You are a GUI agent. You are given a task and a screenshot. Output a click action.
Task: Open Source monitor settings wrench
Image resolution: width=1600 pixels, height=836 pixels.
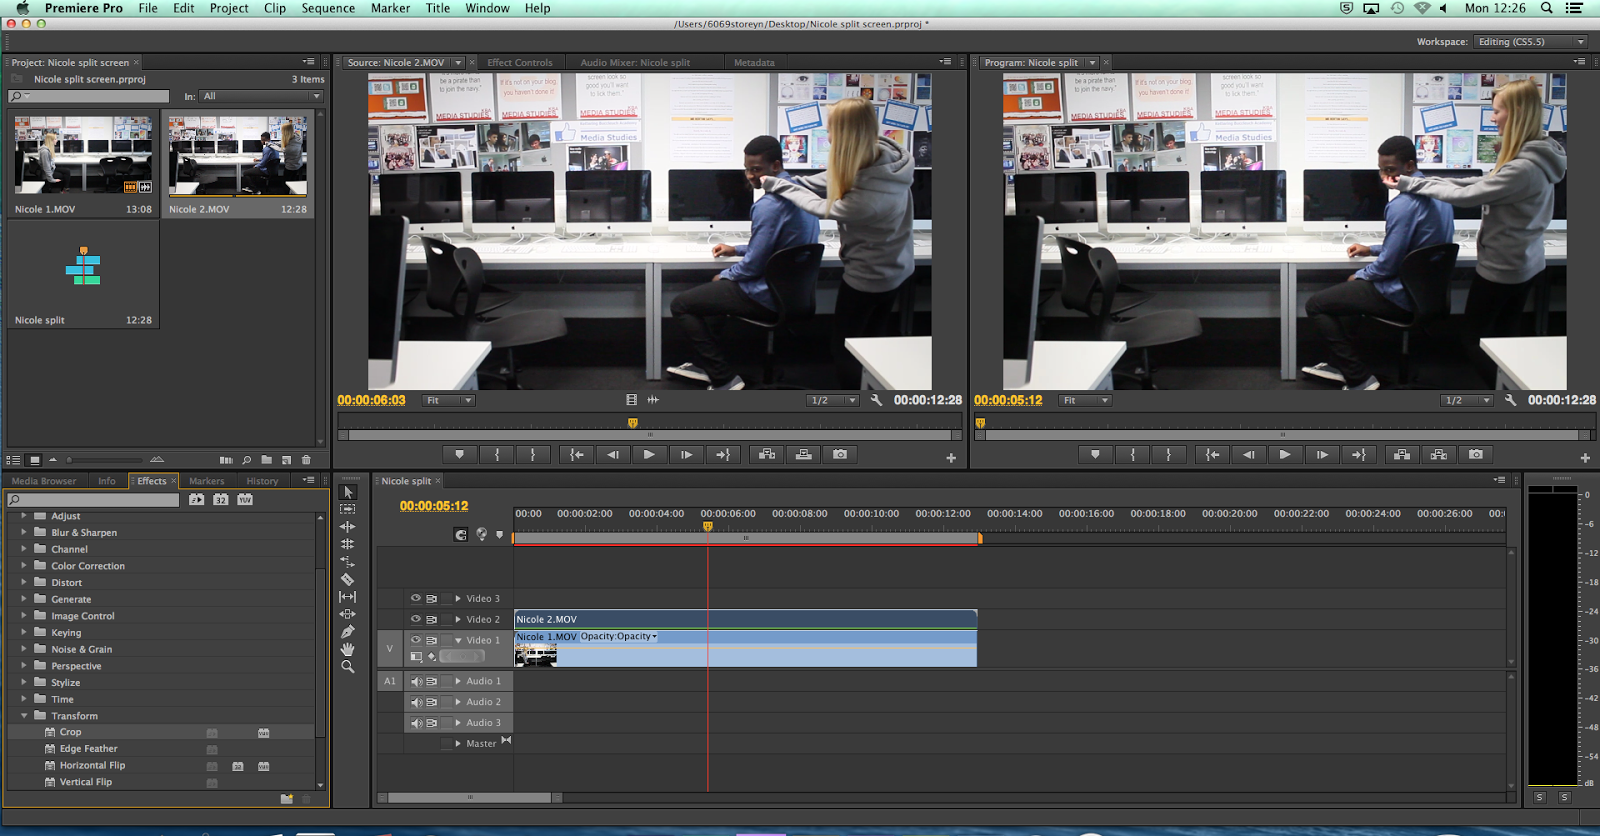click(876, 400)
